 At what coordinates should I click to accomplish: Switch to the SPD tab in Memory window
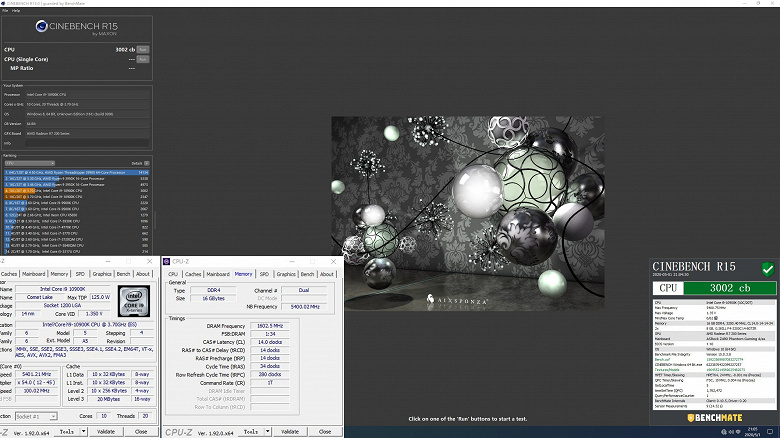click(264, 273)
